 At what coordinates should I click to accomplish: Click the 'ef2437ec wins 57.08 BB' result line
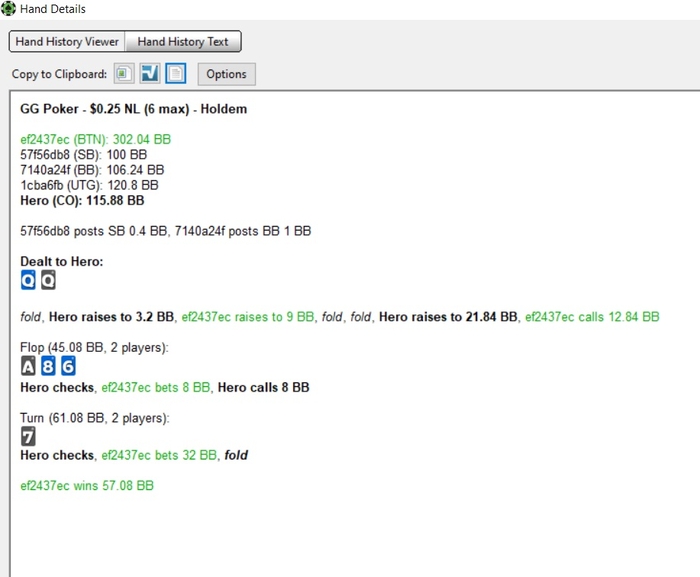[87, 485]
